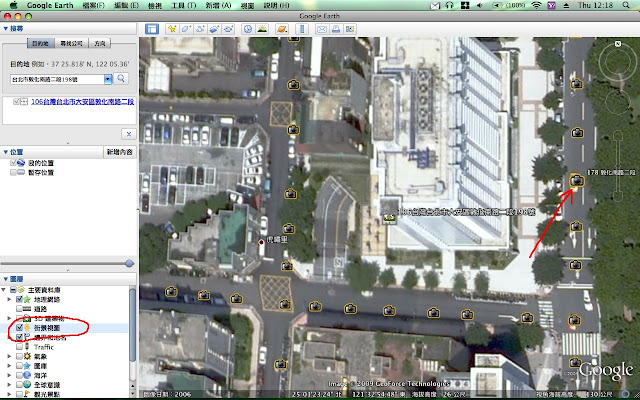This screenshot has height=400, width=640.
Task: Print the current view
Action: [x=336, y=29]
